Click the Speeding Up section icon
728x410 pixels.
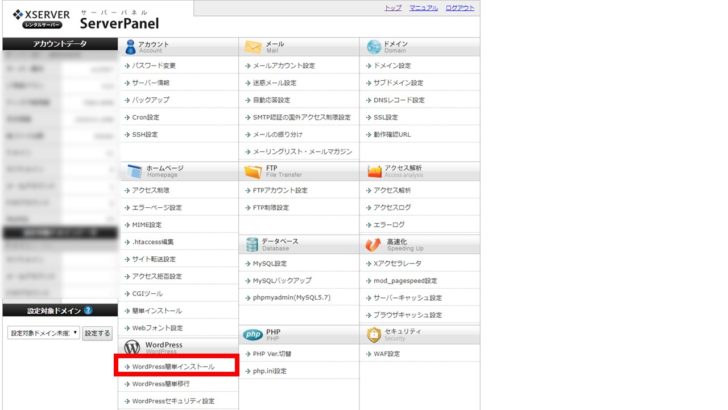click(373, 244)
